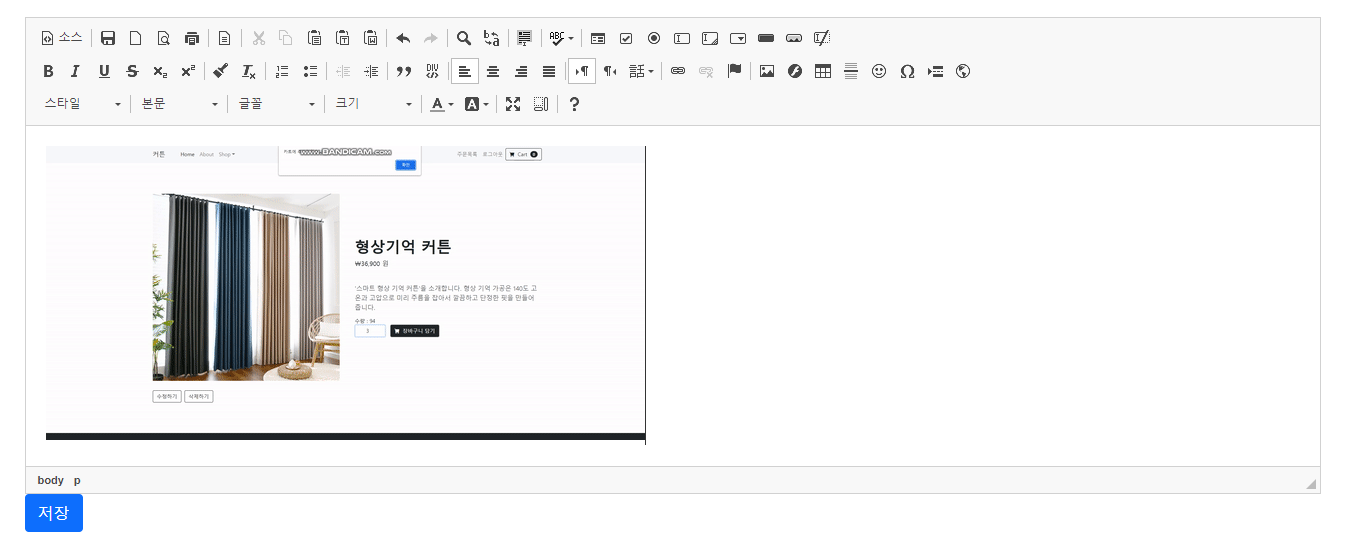The height and width of the screenshot is (540, 1345).
Task: Expand the spell check ABC dropdown
Action: coord(561,38)
